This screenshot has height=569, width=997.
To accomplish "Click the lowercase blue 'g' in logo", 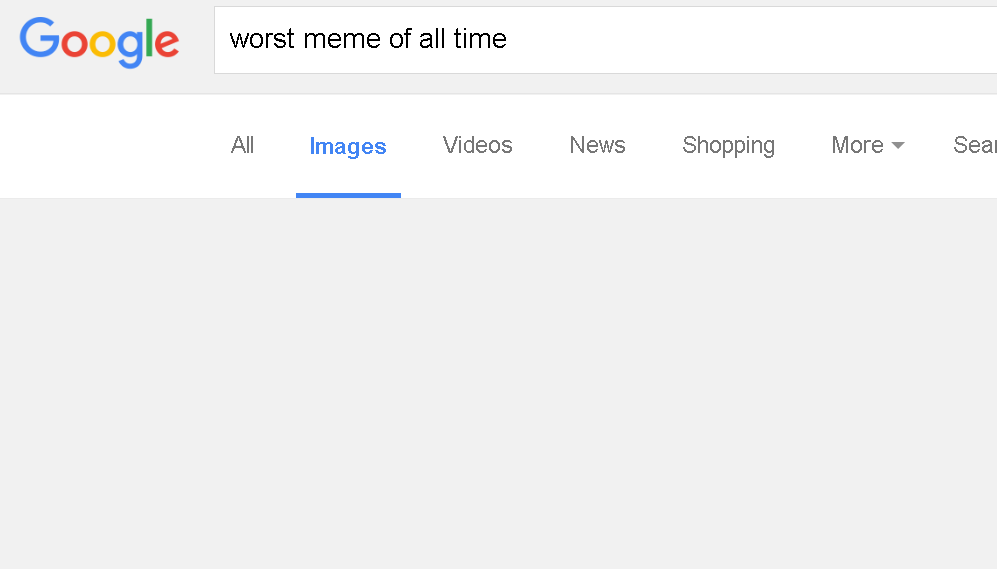I will click(130, 48).
